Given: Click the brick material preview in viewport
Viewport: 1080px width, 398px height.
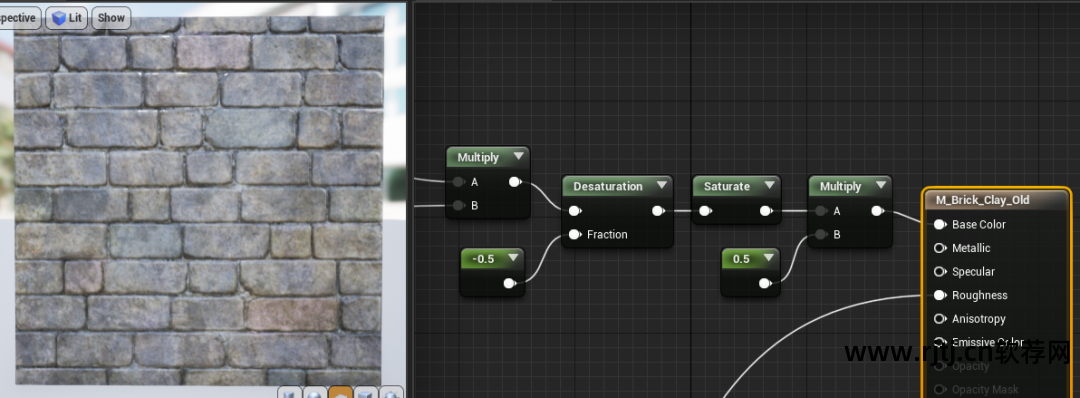Looking at the screenshot, I should 198,200.
